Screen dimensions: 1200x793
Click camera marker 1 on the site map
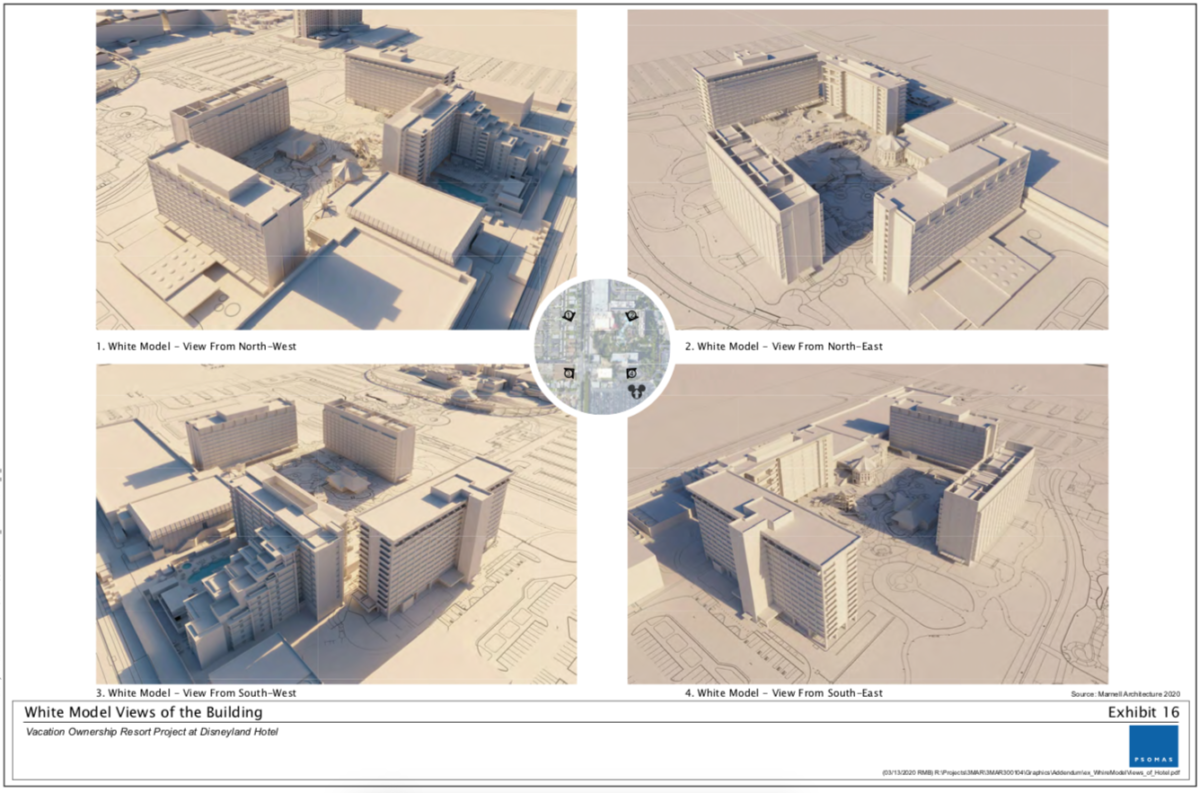(568, 316)
